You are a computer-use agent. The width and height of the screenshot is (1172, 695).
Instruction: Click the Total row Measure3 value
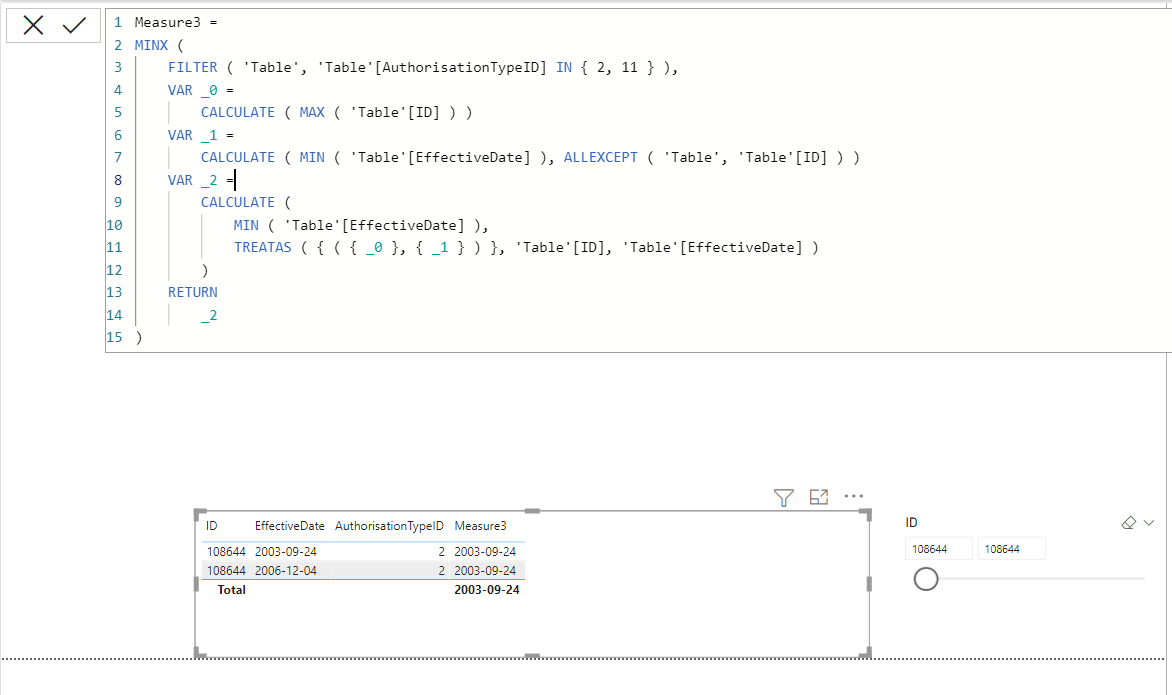tap(487, 590)
